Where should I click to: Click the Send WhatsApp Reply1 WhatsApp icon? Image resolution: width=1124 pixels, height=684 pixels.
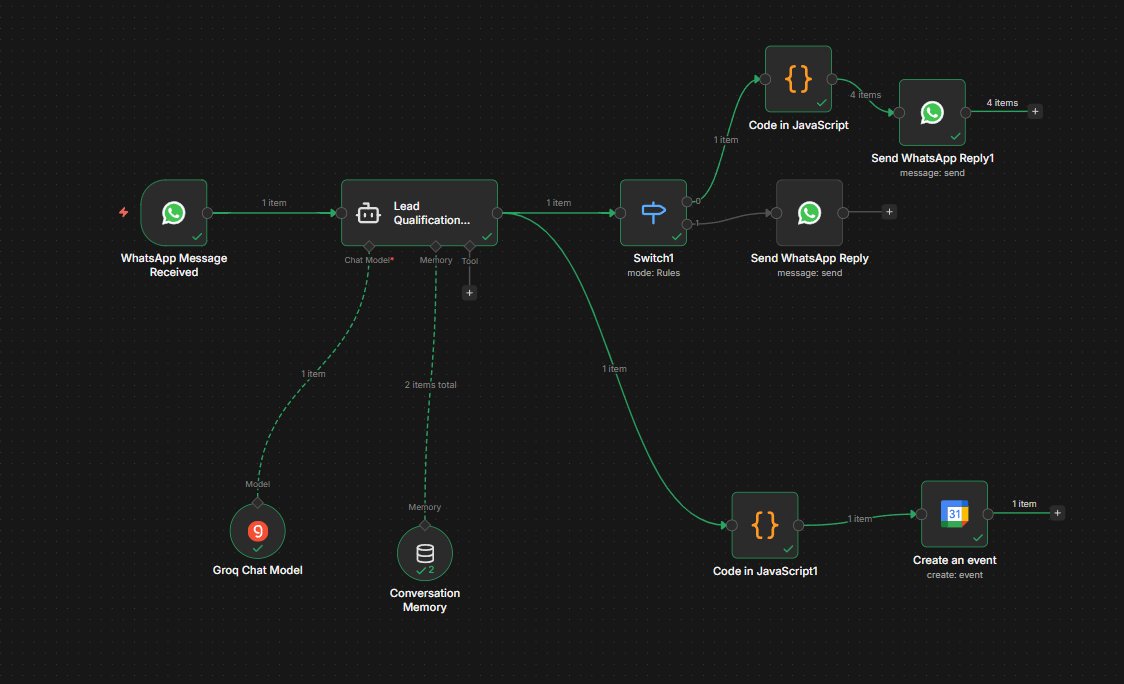point(932,112)
